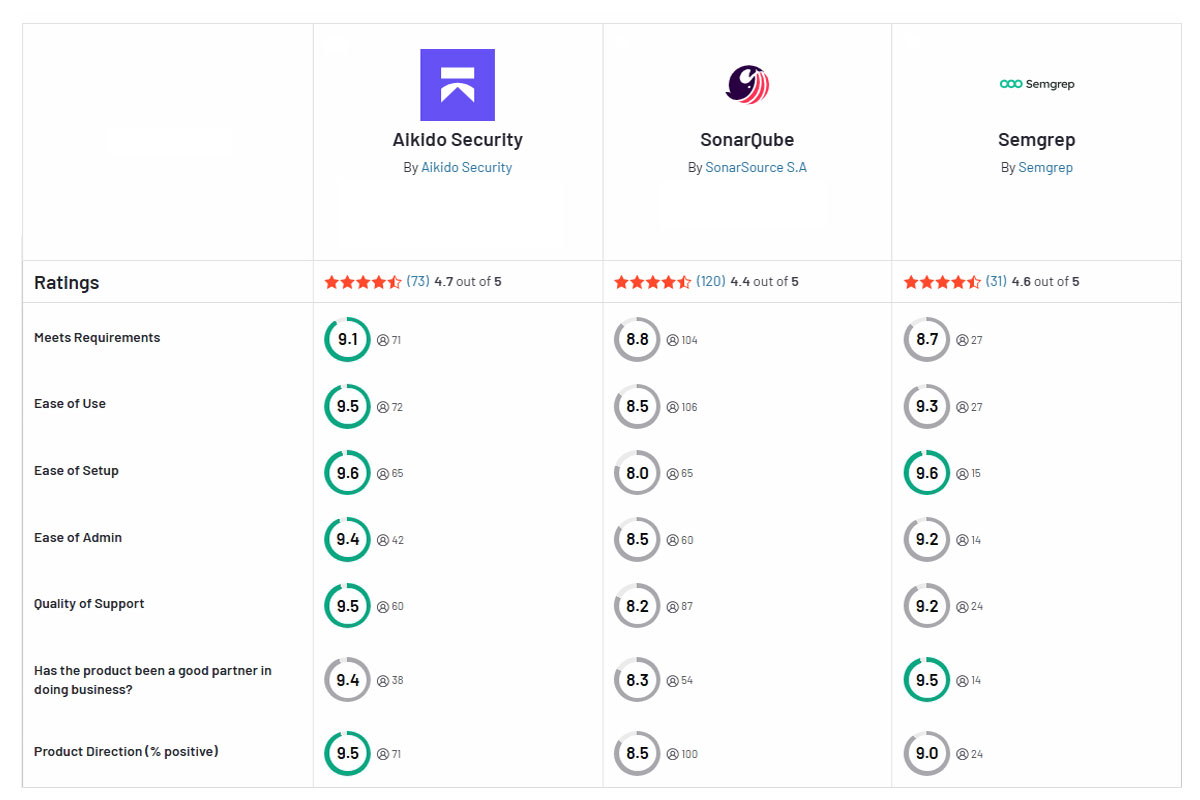Click SonarQube's 8.5 Ease of Admin score ring

[x=637, y=540]
